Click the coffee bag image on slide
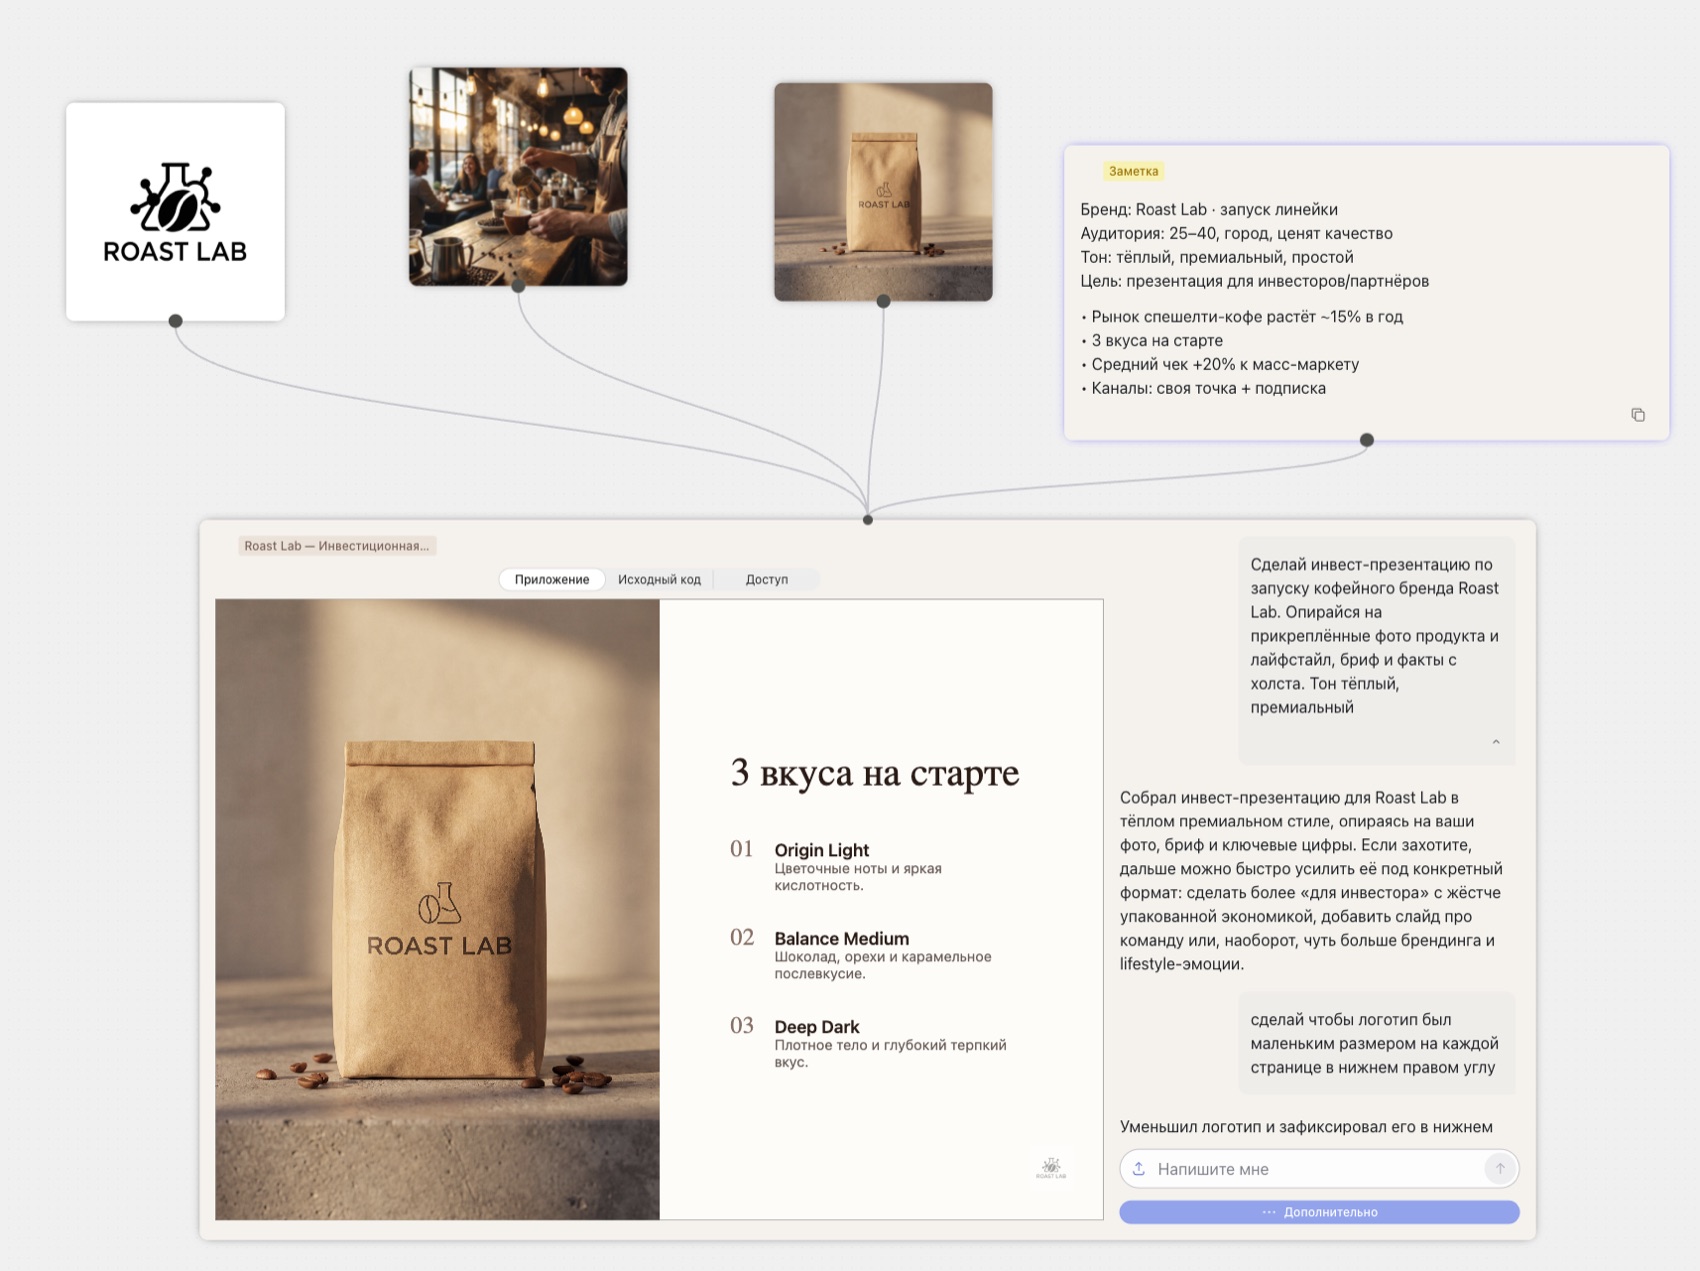1700x1271 pixels. pos(437,909)
